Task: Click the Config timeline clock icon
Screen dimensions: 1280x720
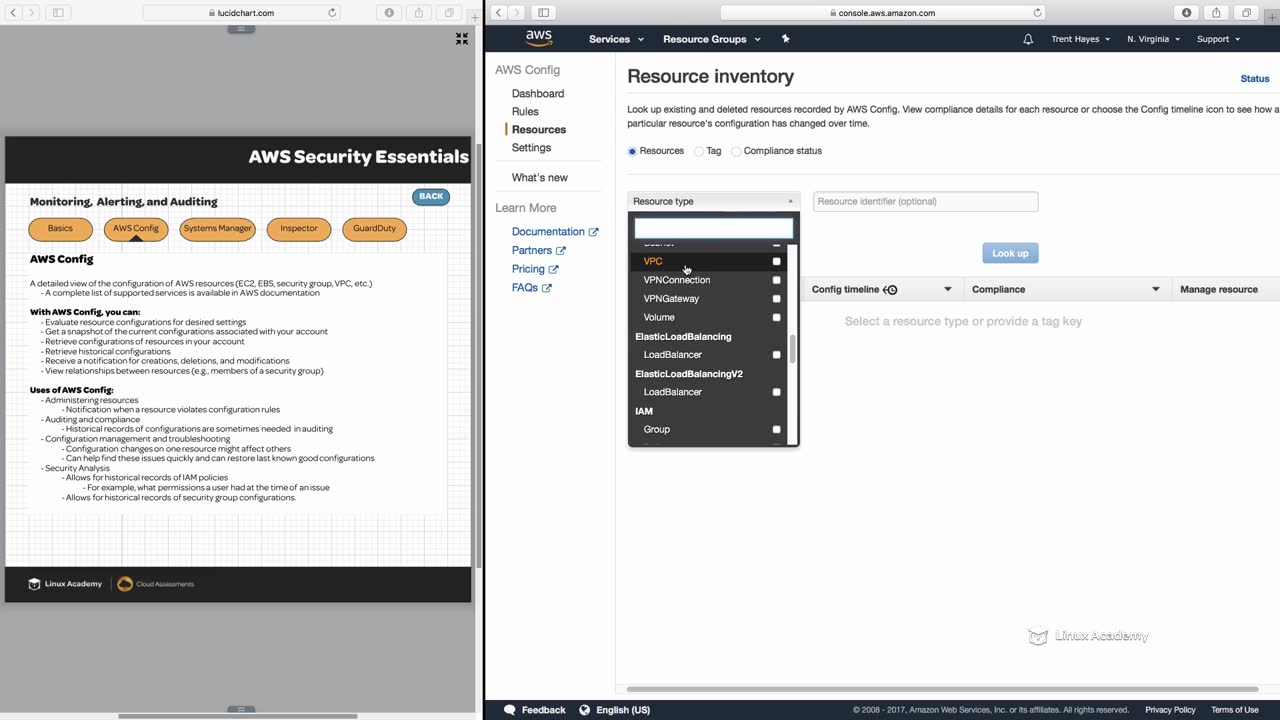Action: tap(892, 290)
